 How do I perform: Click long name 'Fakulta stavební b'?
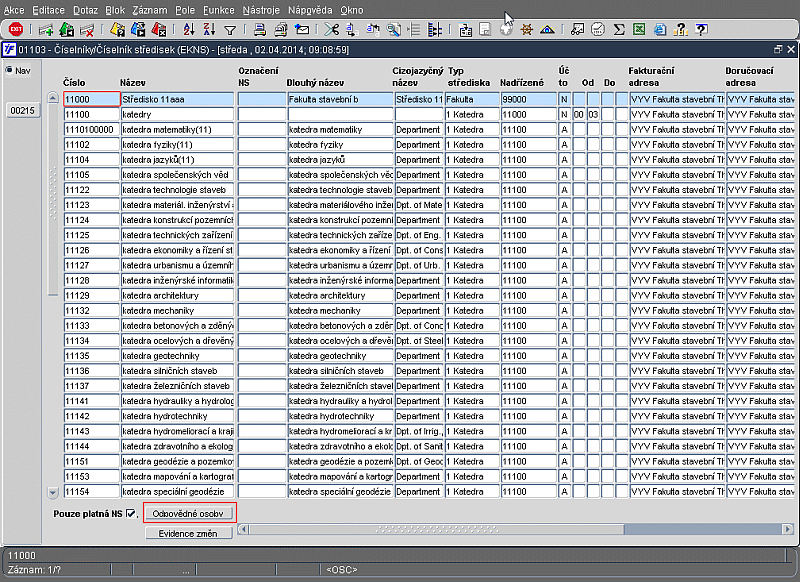coord(340,99)
